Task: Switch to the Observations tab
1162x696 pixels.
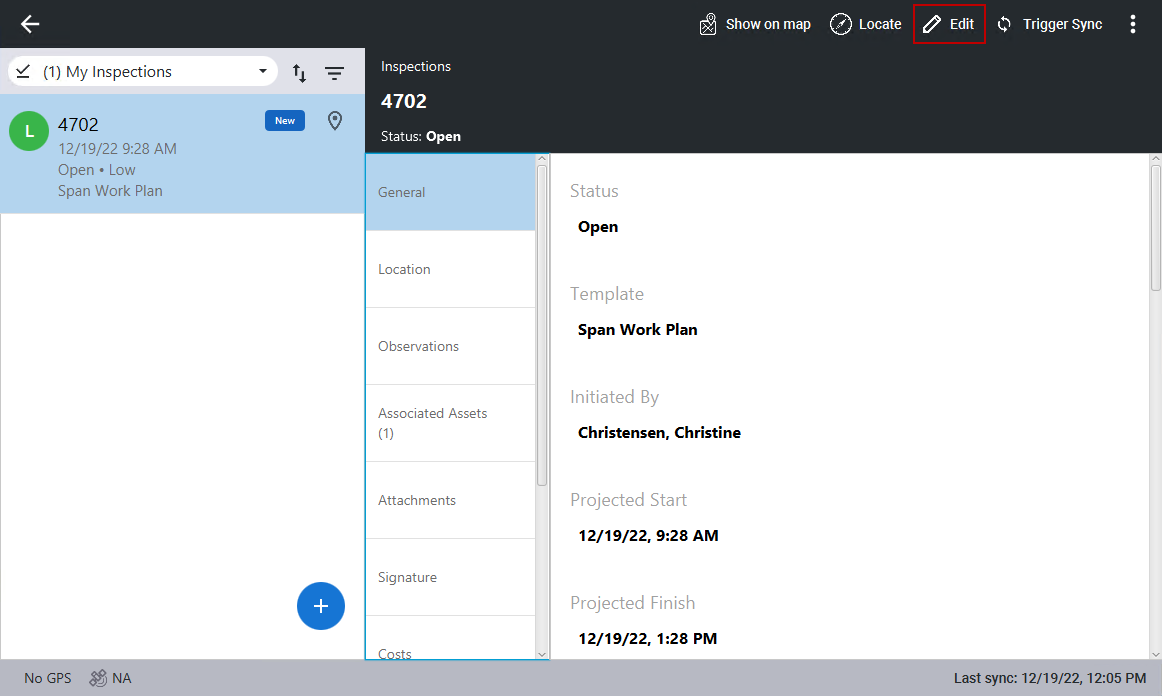Action: [x=450, y=346]
